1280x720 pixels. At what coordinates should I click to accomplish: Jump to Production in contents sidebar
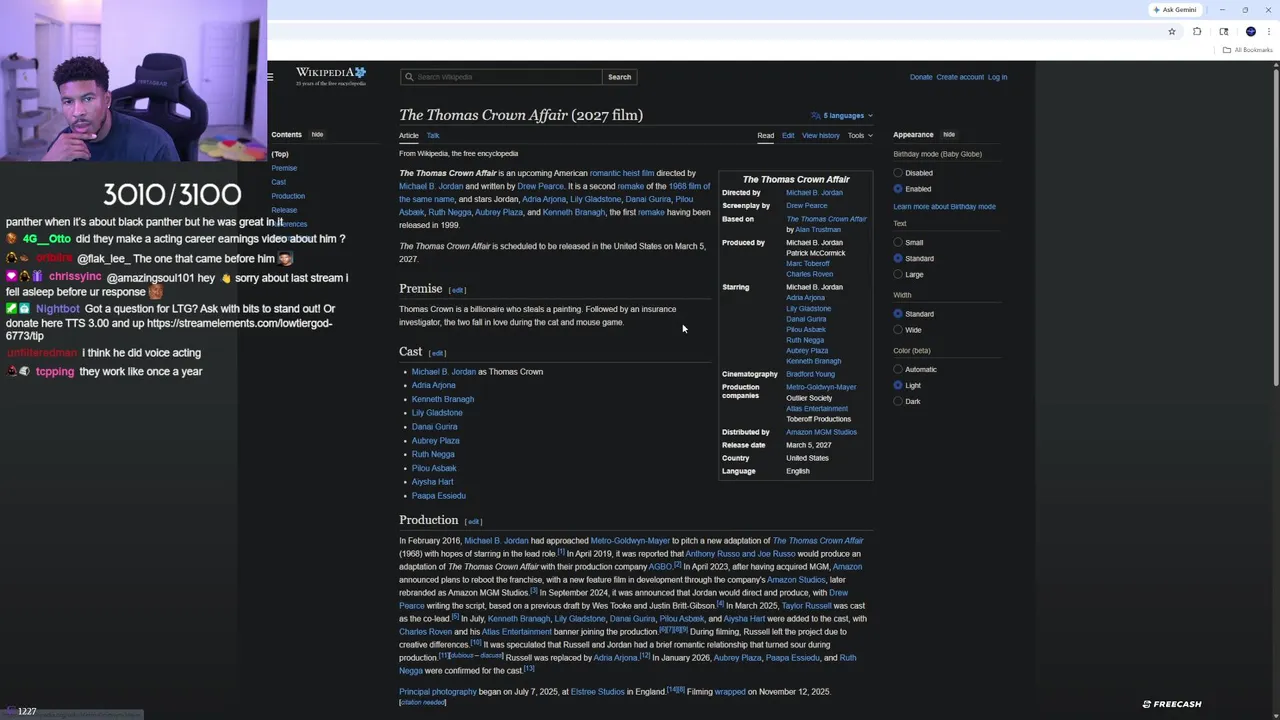pyautogui.click(x=288, y=196)
